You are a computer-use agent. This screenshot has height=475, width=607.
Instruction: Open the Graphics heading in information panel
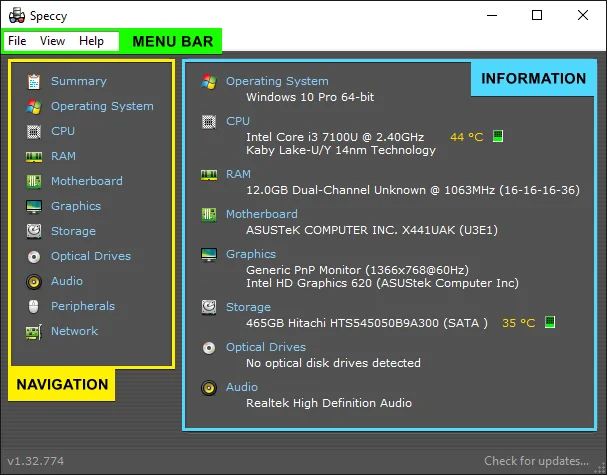click(x=250, y=254)
